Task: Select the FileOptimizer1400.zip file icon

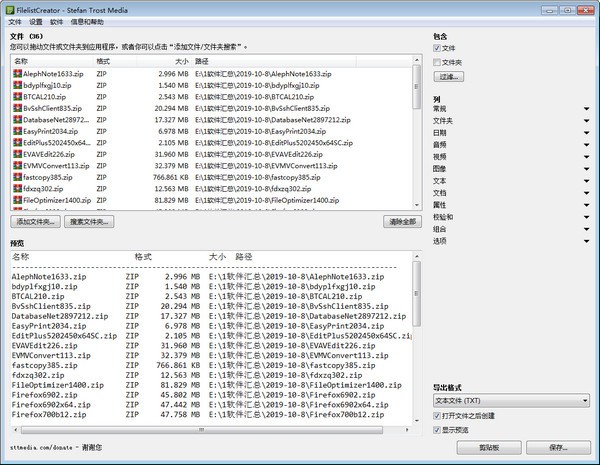Action: click(x=17, y=201)
